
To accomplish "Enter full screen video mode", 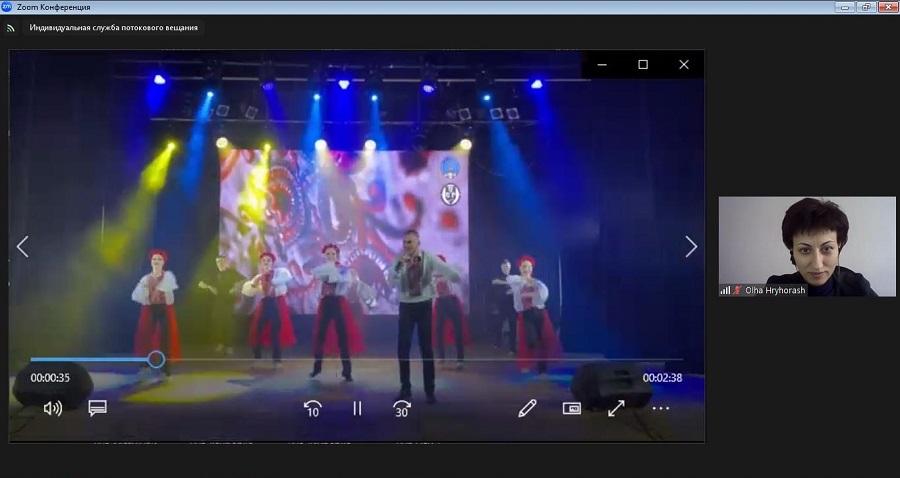I will point(616,408).
